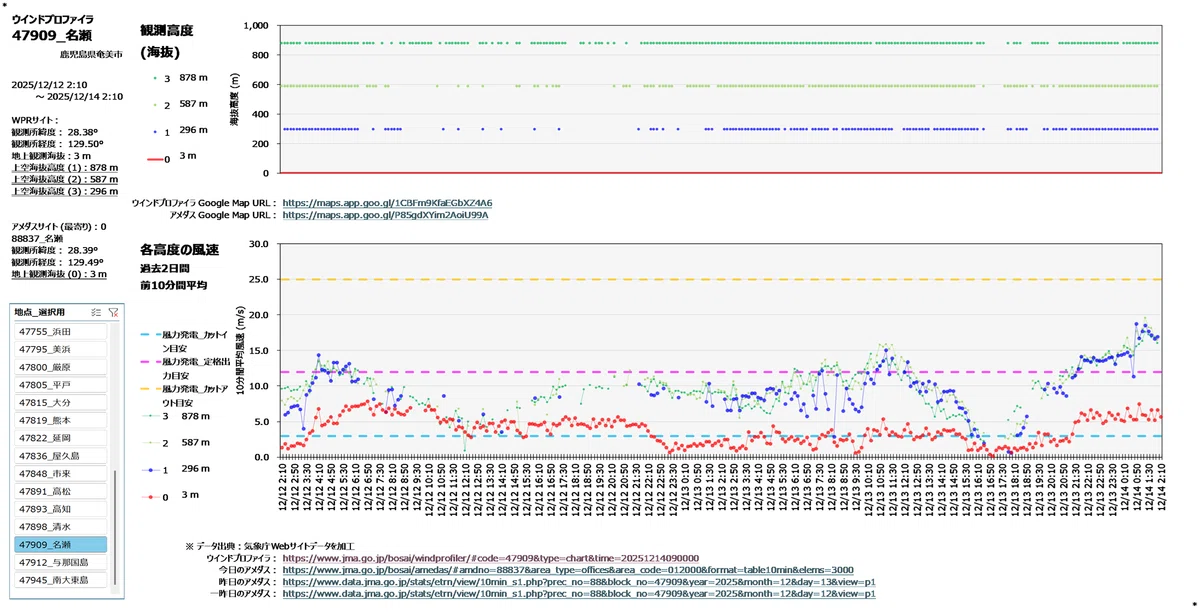Select station 47815_大分 in slicer

coord(61,402)
